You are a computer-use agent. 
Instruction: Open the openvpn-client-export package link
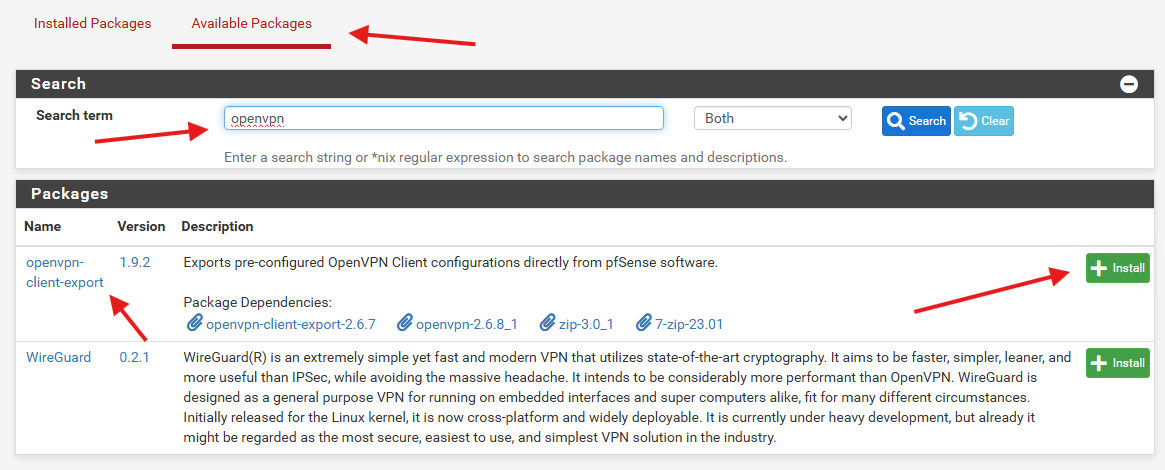click(65, 272)
